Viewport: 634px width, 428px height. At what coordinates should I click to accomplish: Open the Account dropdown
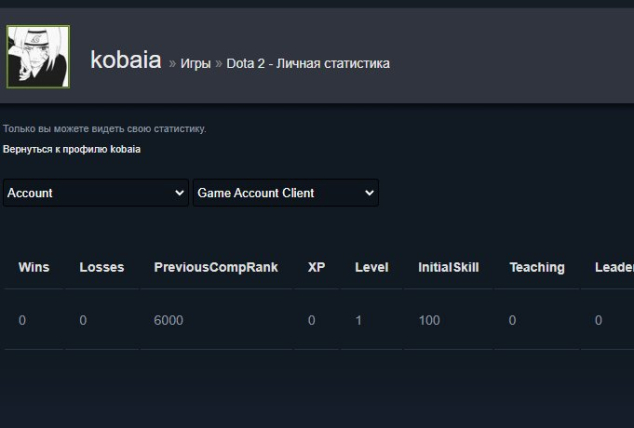[x=96, y=193]
